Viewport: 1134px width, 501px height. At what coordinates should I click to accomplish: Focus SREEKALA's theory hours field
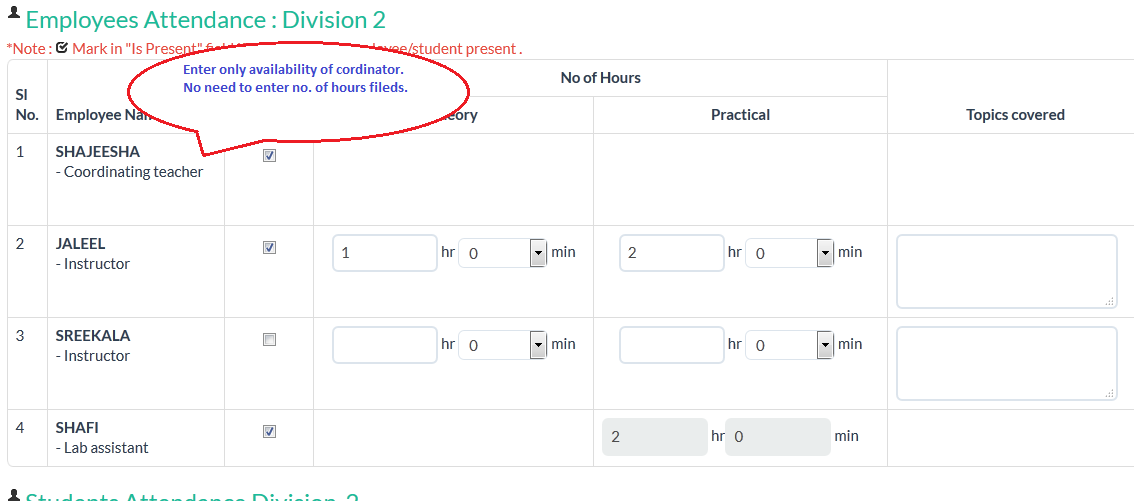click(384, 345)
